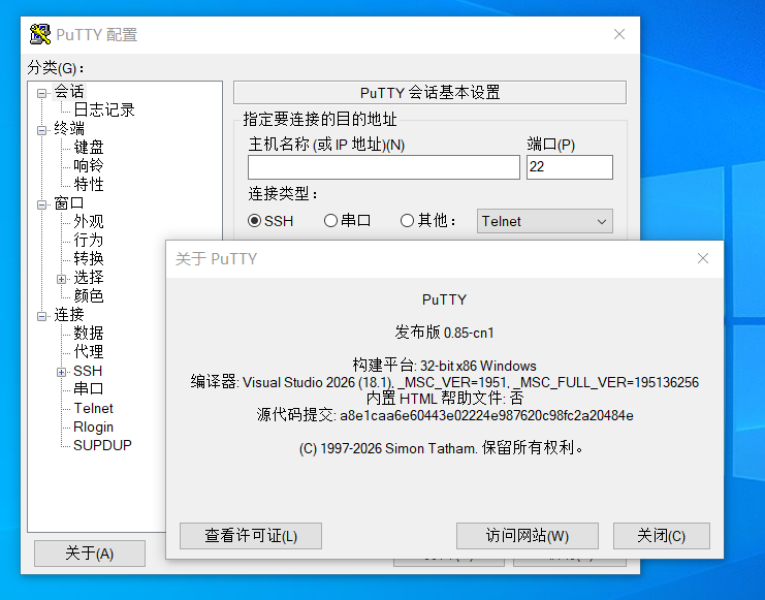Click the 源代码提交 commit hash text
This screenshot has height=600, width=765.
(445, 415)
